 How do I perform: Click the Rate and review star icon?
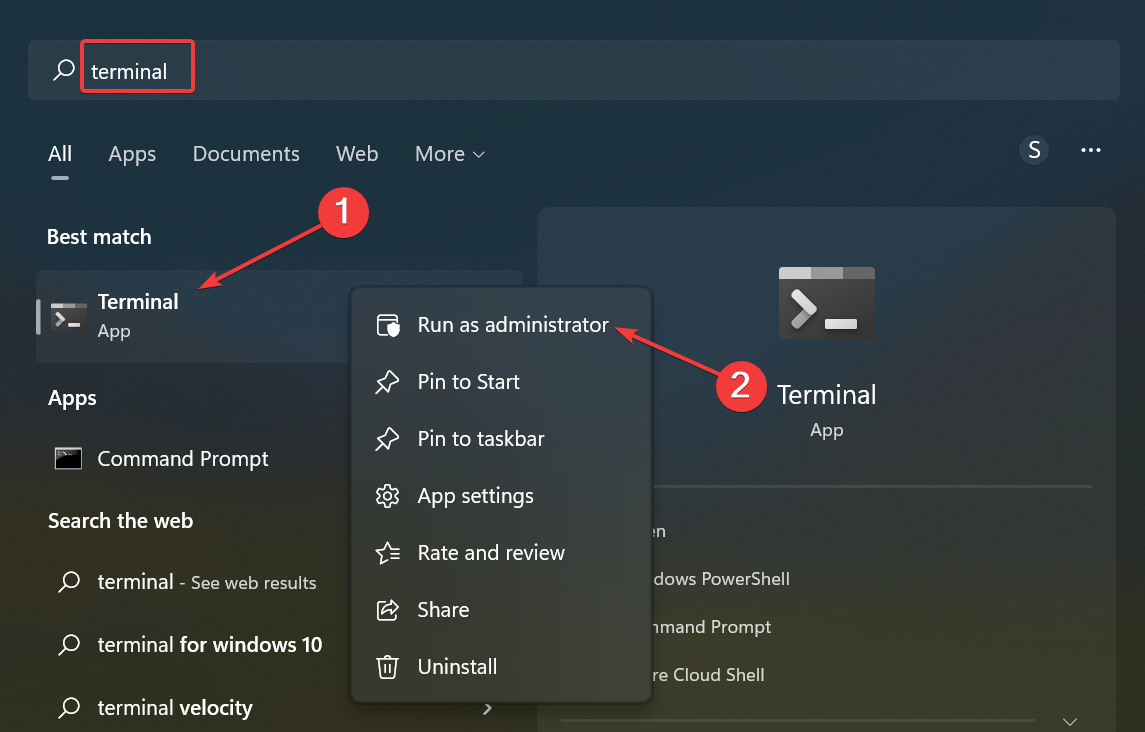387,553
